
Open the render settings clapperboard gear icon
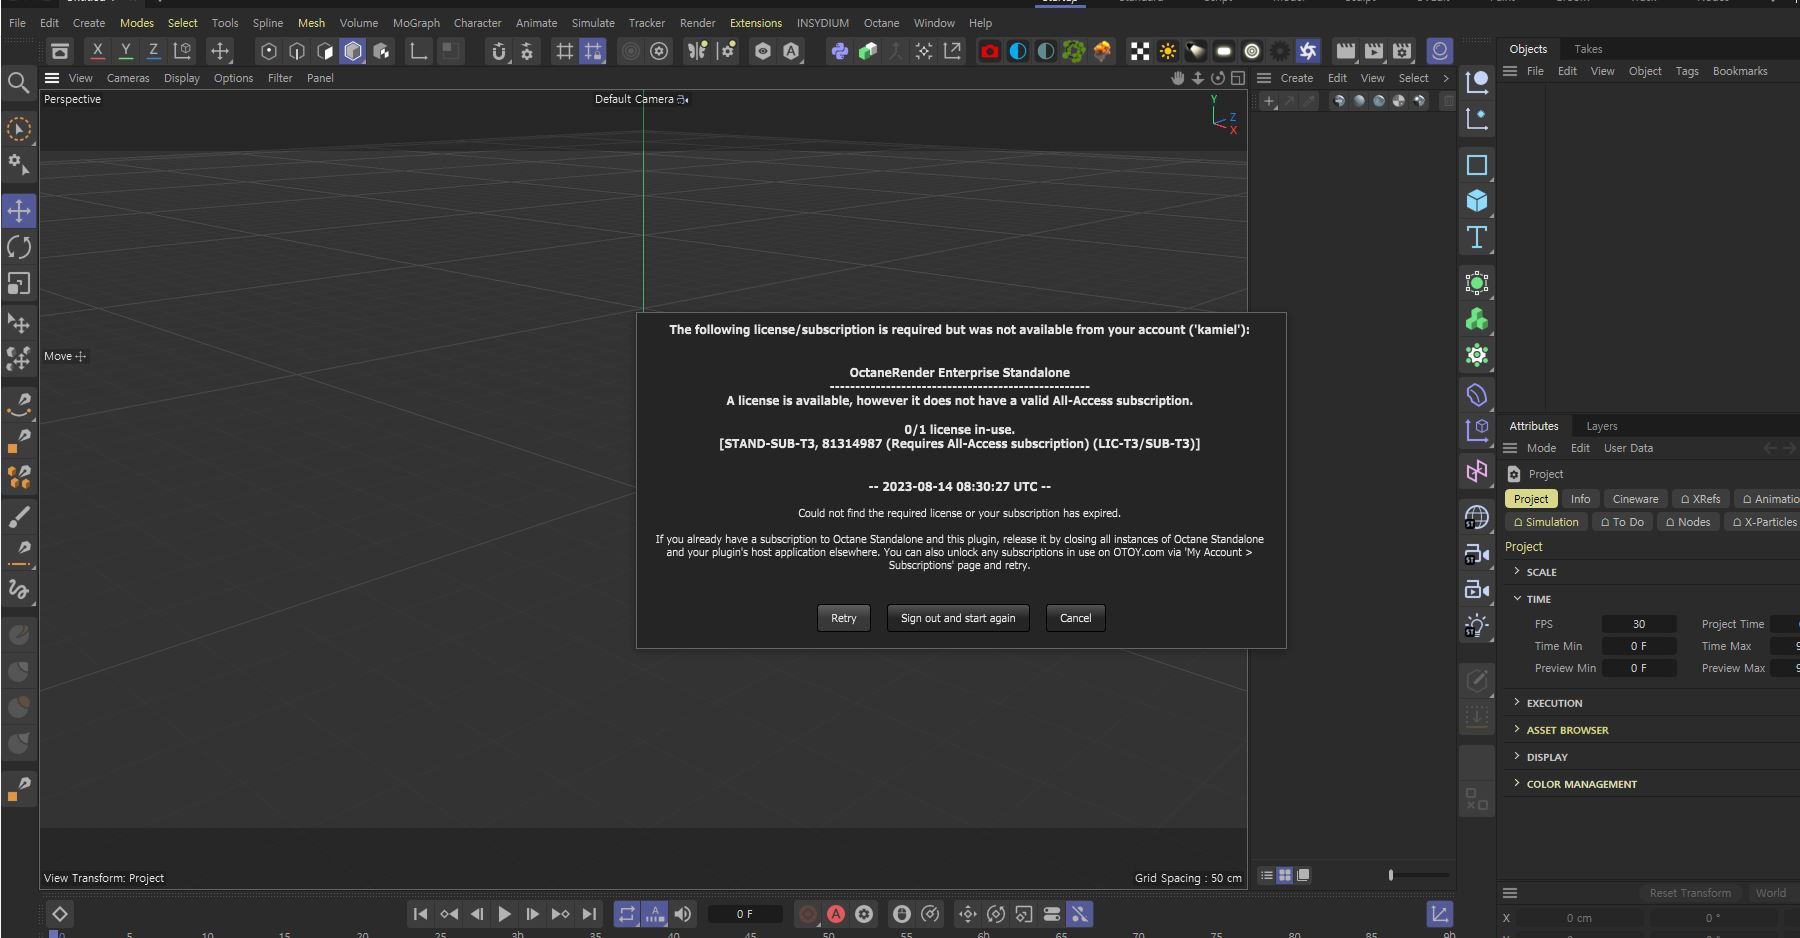[x=1403, y=51]
